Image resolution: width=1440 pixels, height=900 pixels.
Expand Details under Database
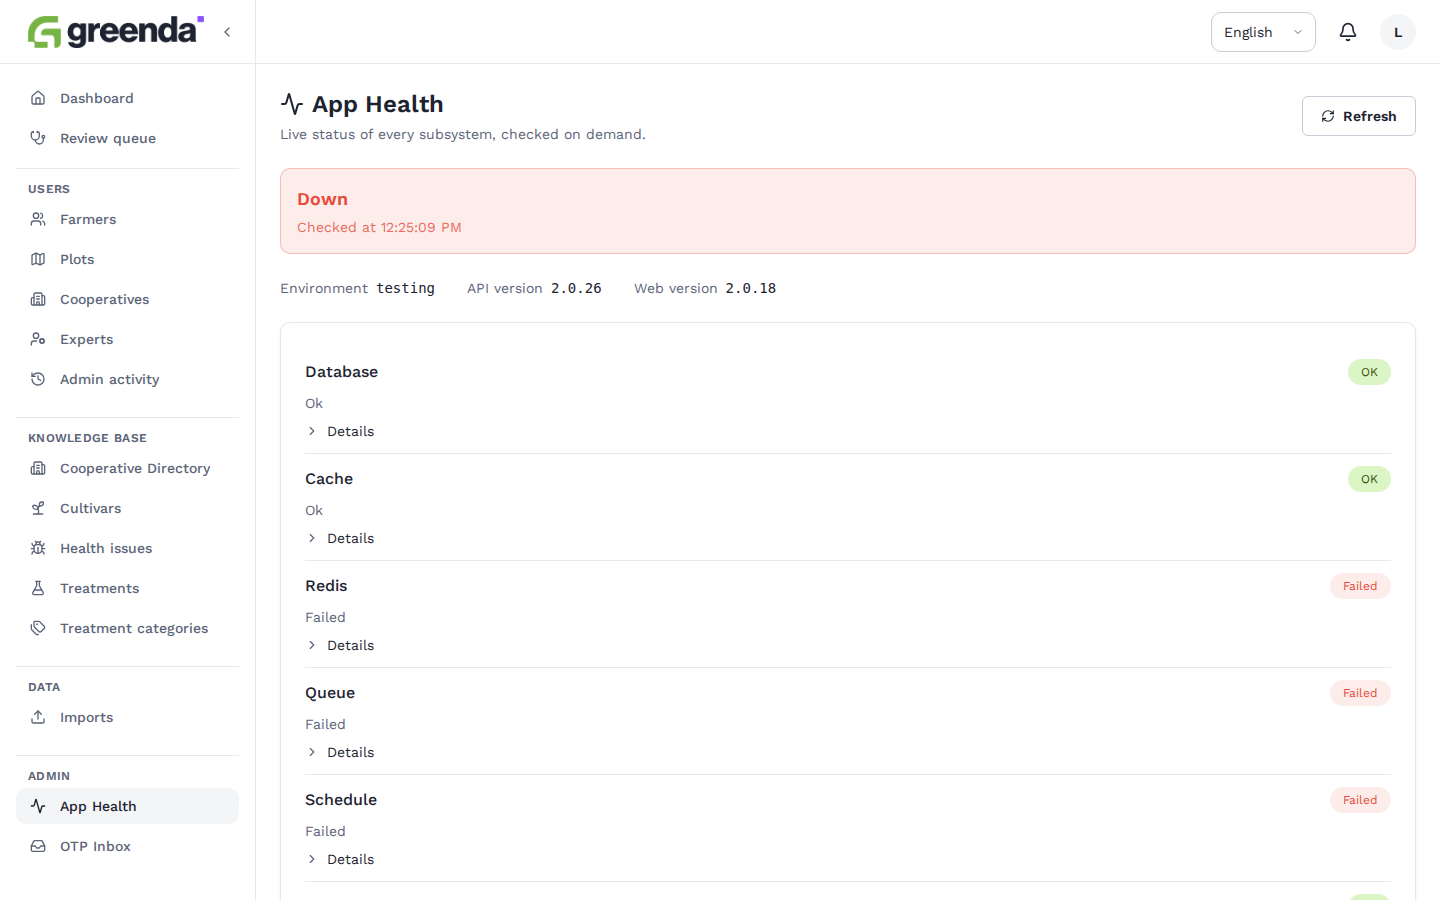[x=340, y=431]
